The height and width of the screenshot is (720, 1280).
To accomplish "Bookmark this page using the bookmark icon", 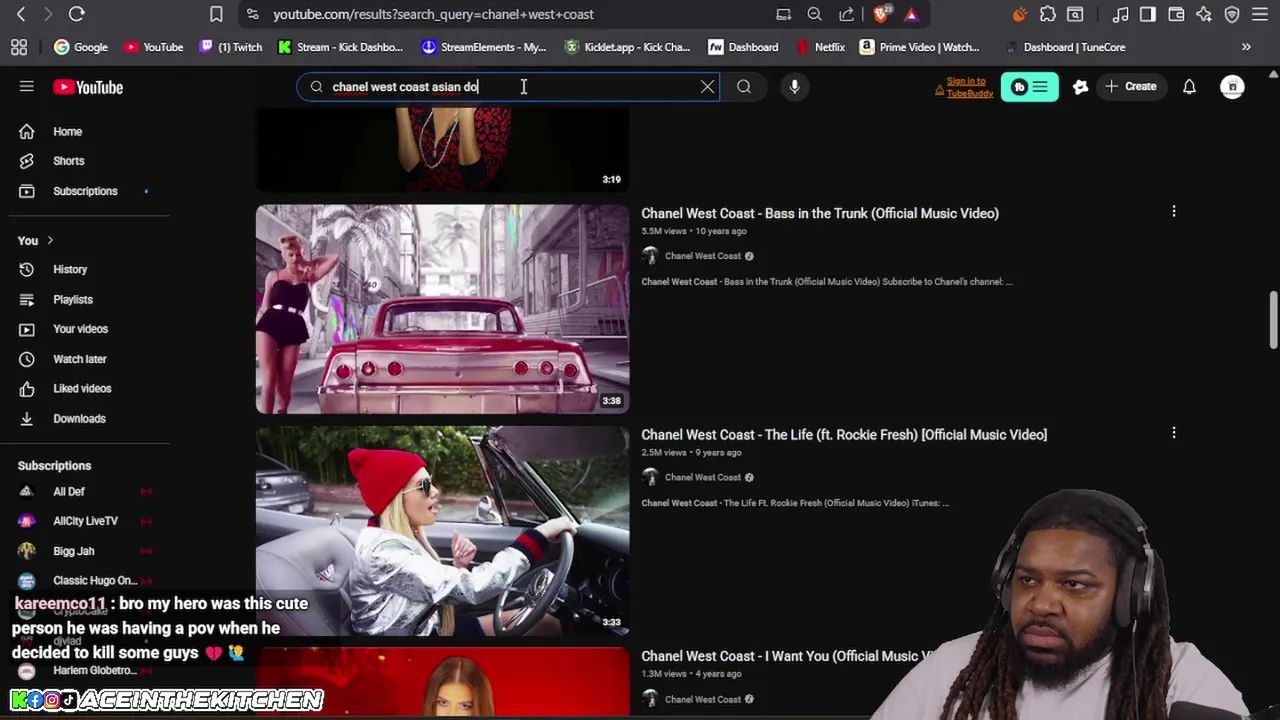I will (x=216, y=14).
